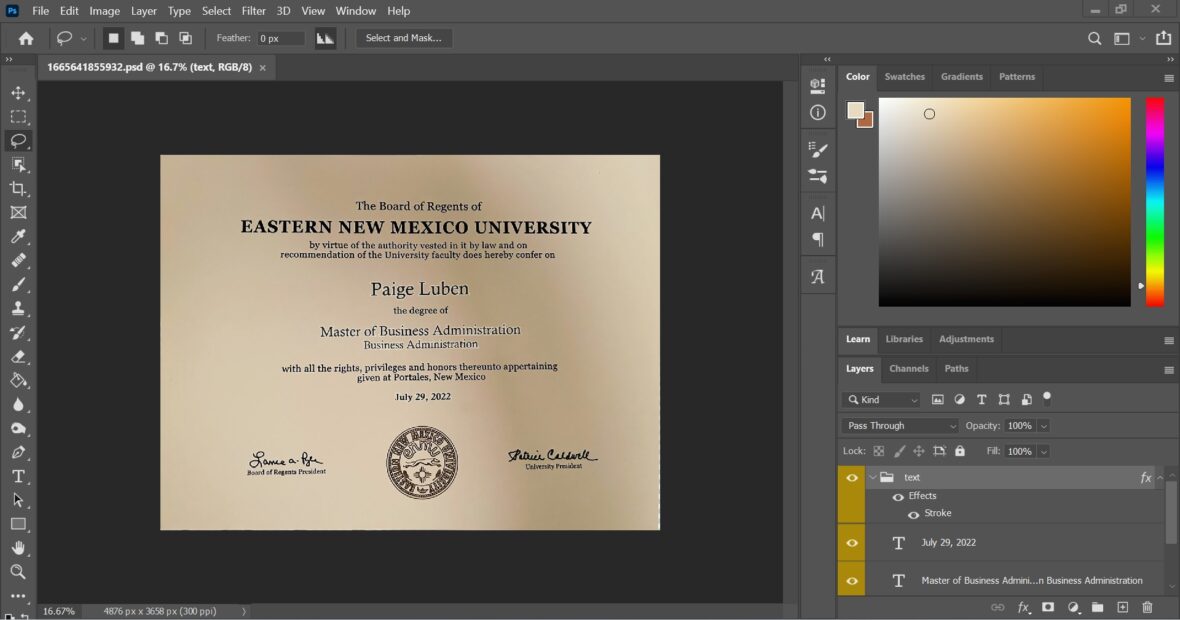1180x620 pixels.
Task: Select the Crop tool
Action: [18, 189]
